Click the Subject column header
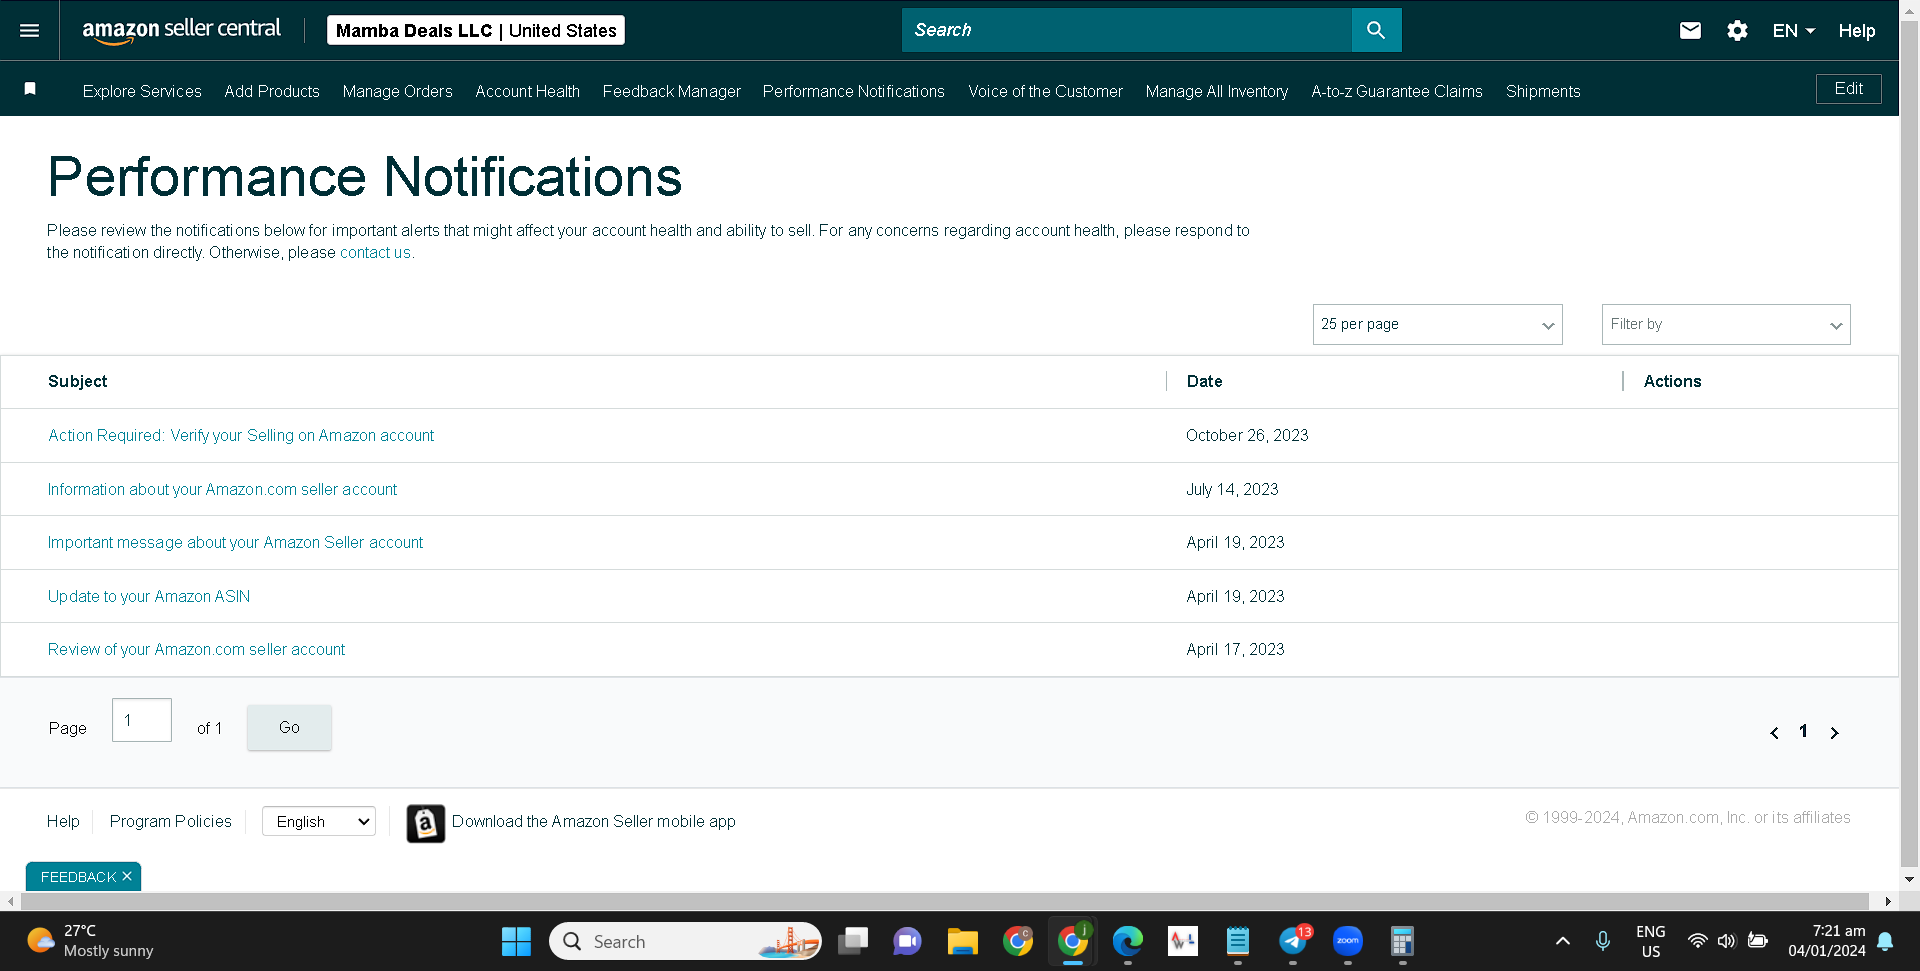The height and width of the screenshot is (971, 1920). point(77,381)
